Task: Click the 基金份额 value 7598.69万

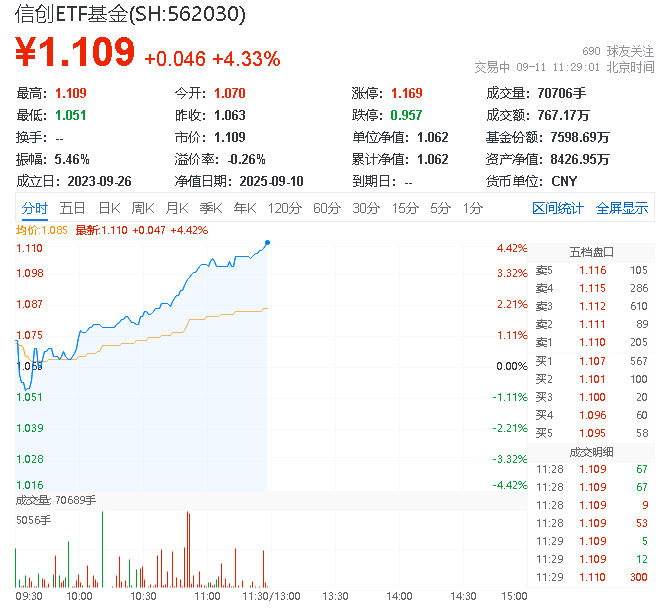Action: (580, 137)
